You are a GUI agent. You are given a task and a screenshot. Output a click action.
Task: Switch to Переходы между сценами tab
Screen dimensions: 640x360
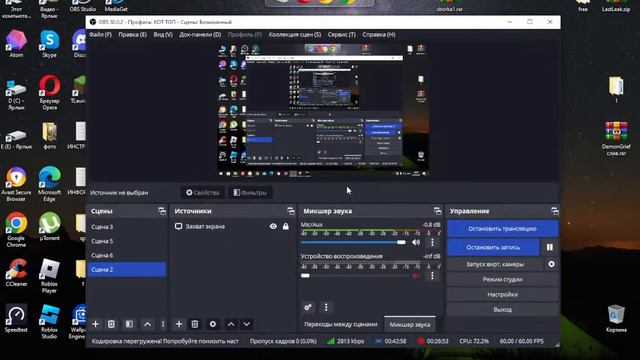341,324
